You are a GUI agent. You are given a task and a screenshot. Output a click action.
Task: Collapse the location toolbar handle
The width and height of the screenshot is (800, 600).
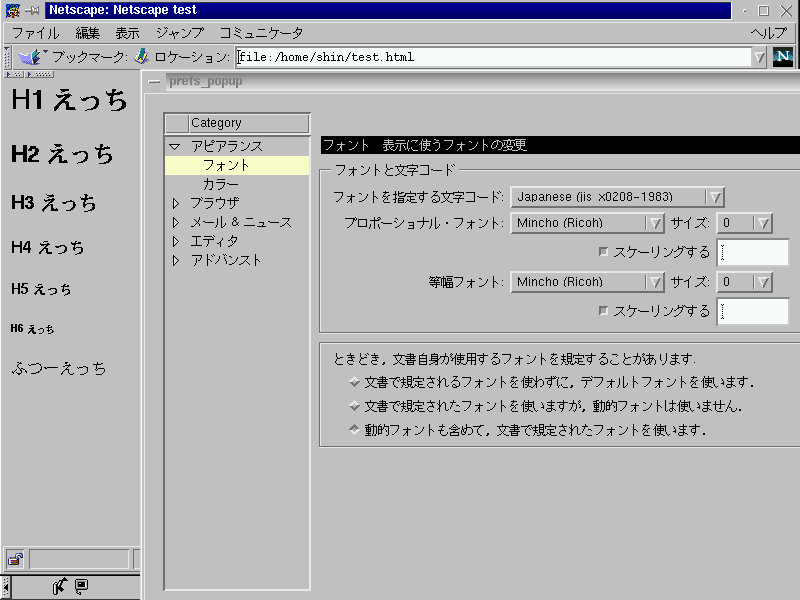pyautogui.click(x=7, y=57)
